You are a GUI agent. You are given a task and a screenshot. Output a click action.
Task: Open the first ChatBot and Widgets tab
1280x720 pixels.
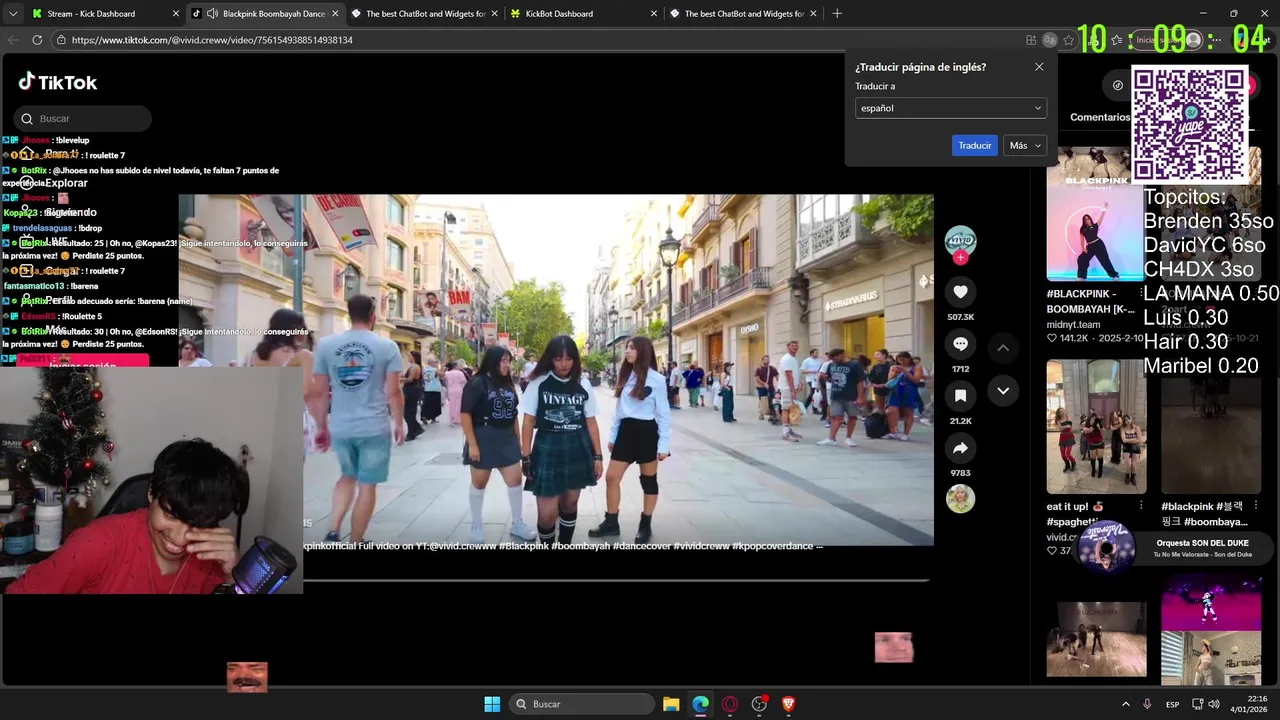pos(425,14)
